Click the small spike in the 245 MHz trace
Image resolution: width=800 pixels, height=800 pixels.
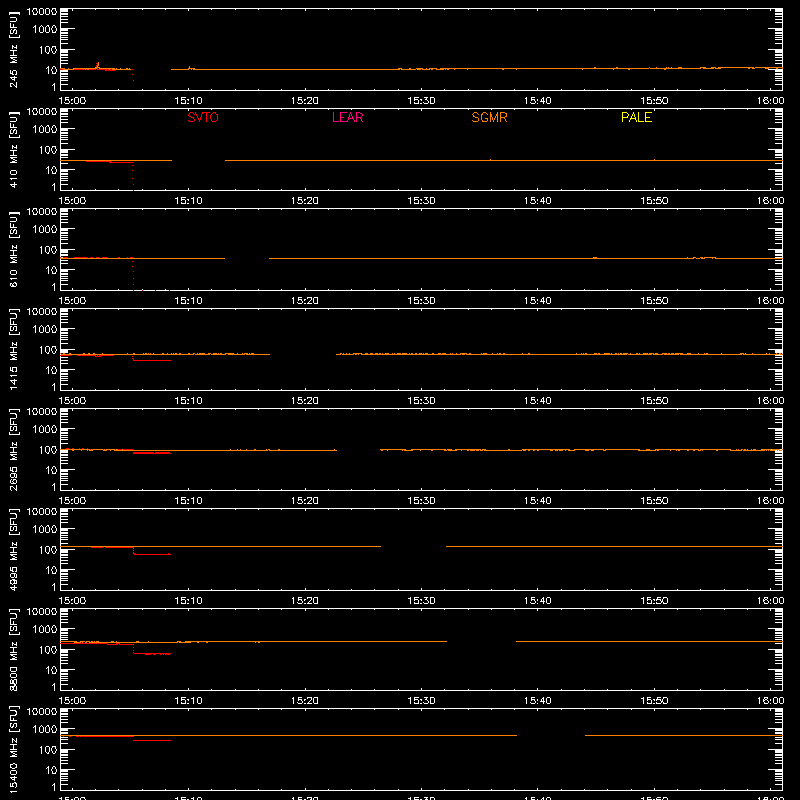97,65
